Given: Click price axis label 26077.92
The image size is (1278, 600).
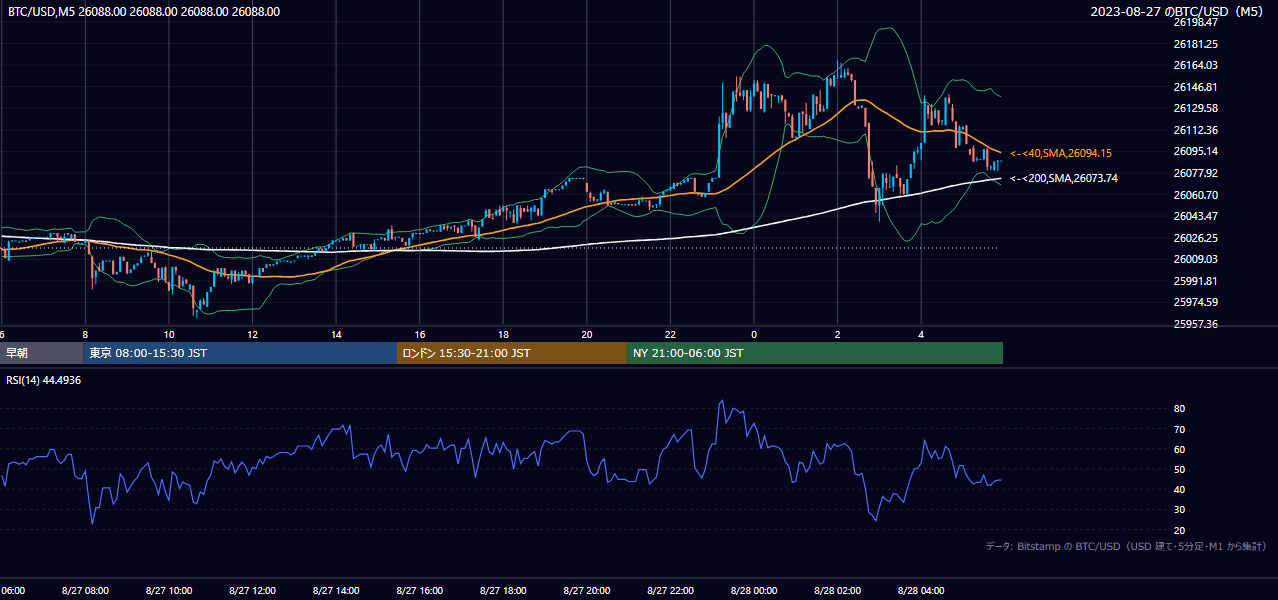Looking at the screenshot, I should (1195, 173).
